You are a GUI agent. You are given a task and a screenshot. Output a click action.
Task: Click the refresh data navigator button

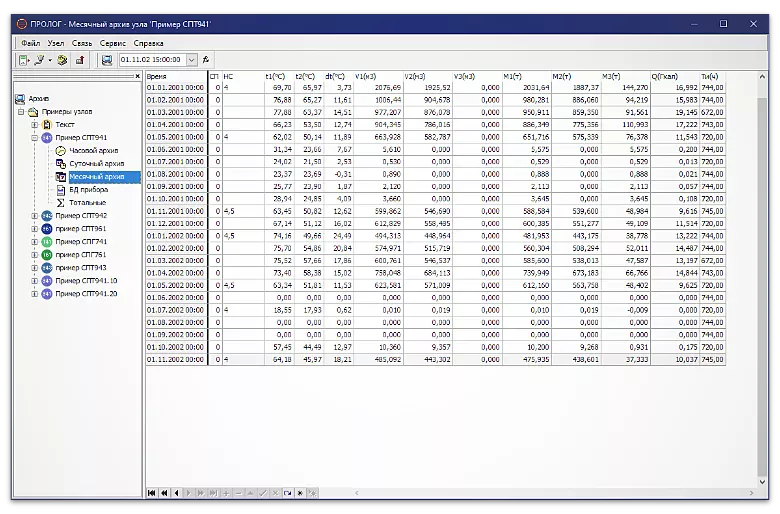(x=287, y=493)
